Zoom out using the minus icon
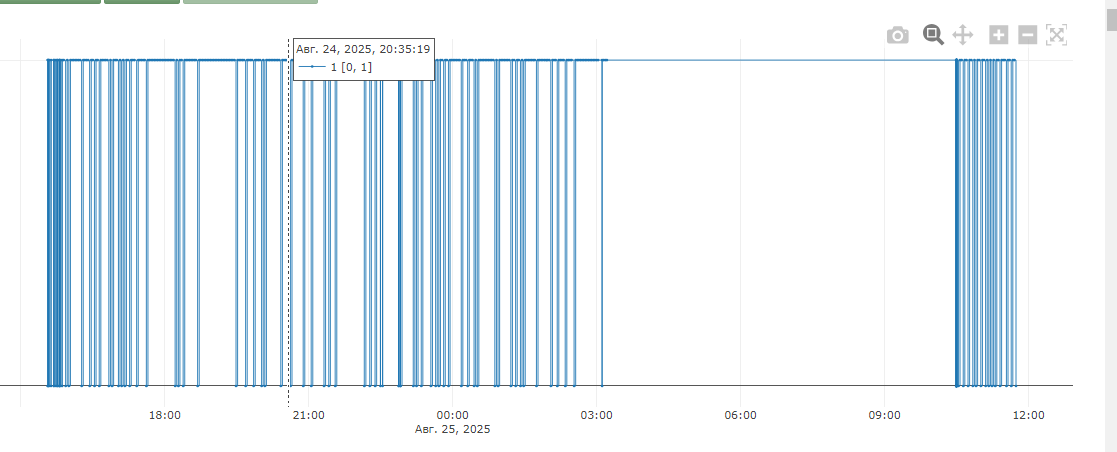Screen dimensions: 1117x452 (1027, 36)
